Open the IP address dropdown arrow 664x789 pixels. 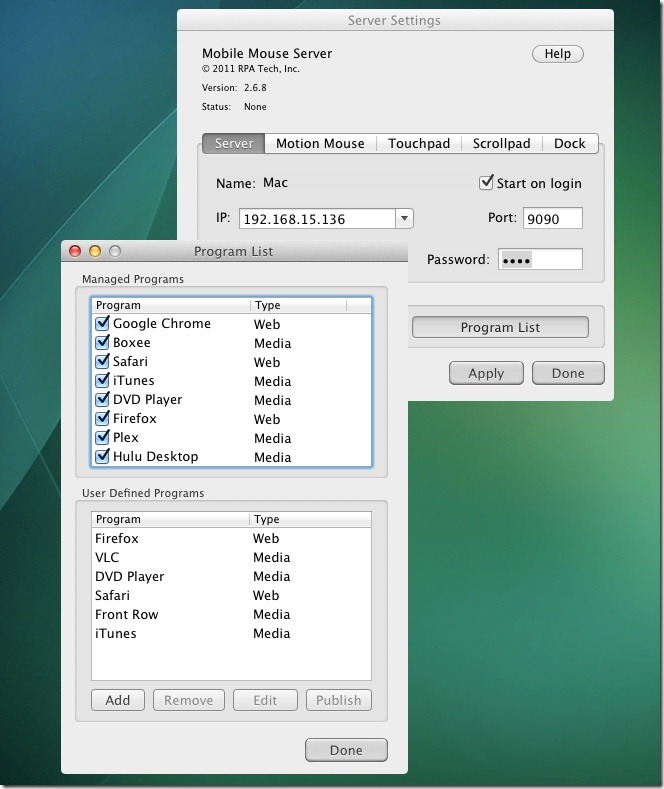404,218
